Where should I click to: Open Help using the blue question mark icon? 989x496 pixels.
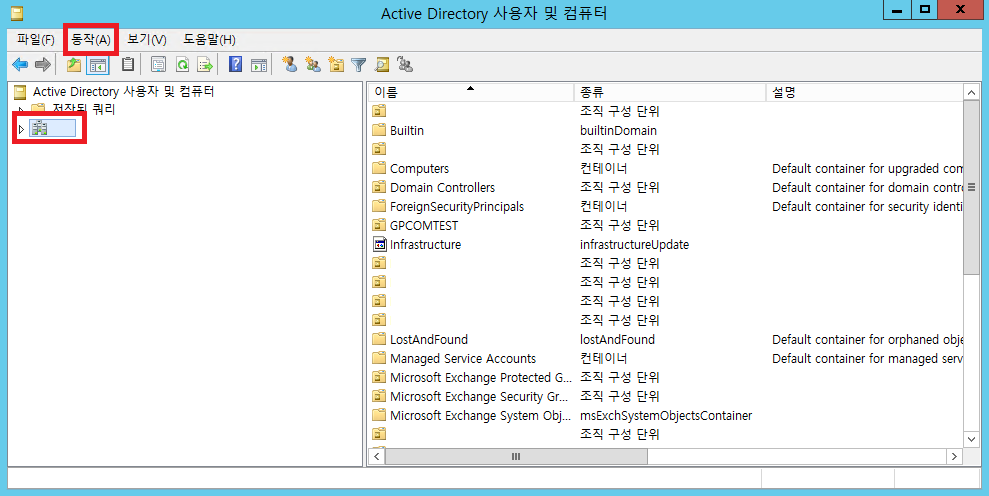click(235, 64)
